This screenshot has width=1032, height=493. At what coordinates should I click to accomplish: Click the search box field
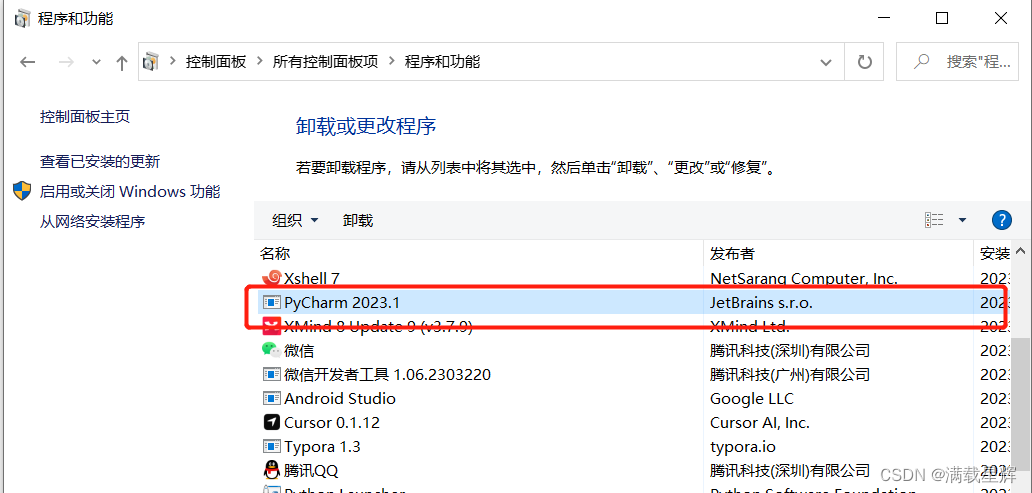tap(957, 63)
